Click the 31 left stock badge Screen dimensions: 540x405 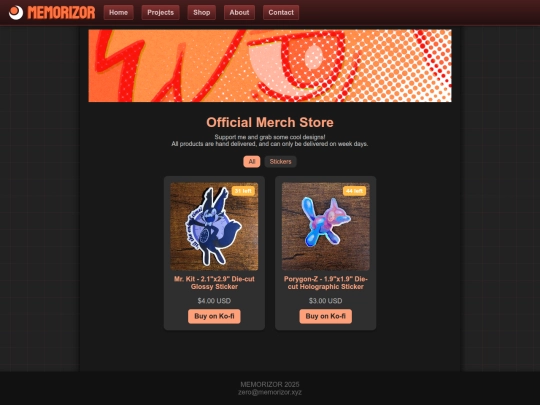pos(243,191)
